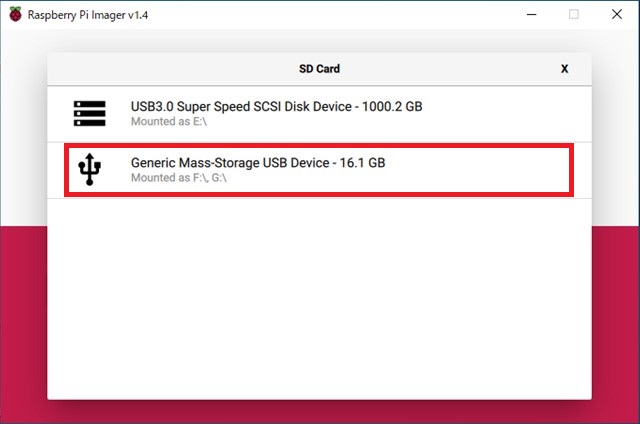This screenshot has width=640, height=424.
Task: Click crimson background left of the dialog
Action: click(24, 322)
